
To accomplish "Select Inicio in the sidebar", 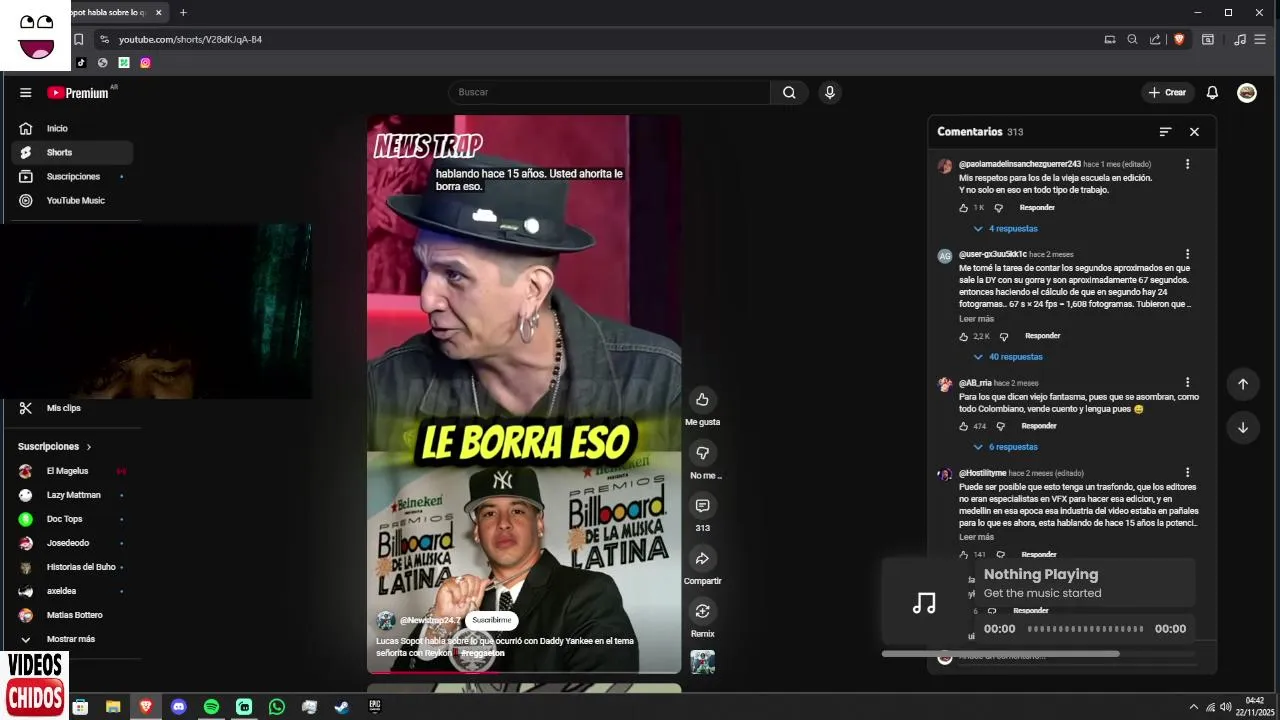I will [72, 128].
